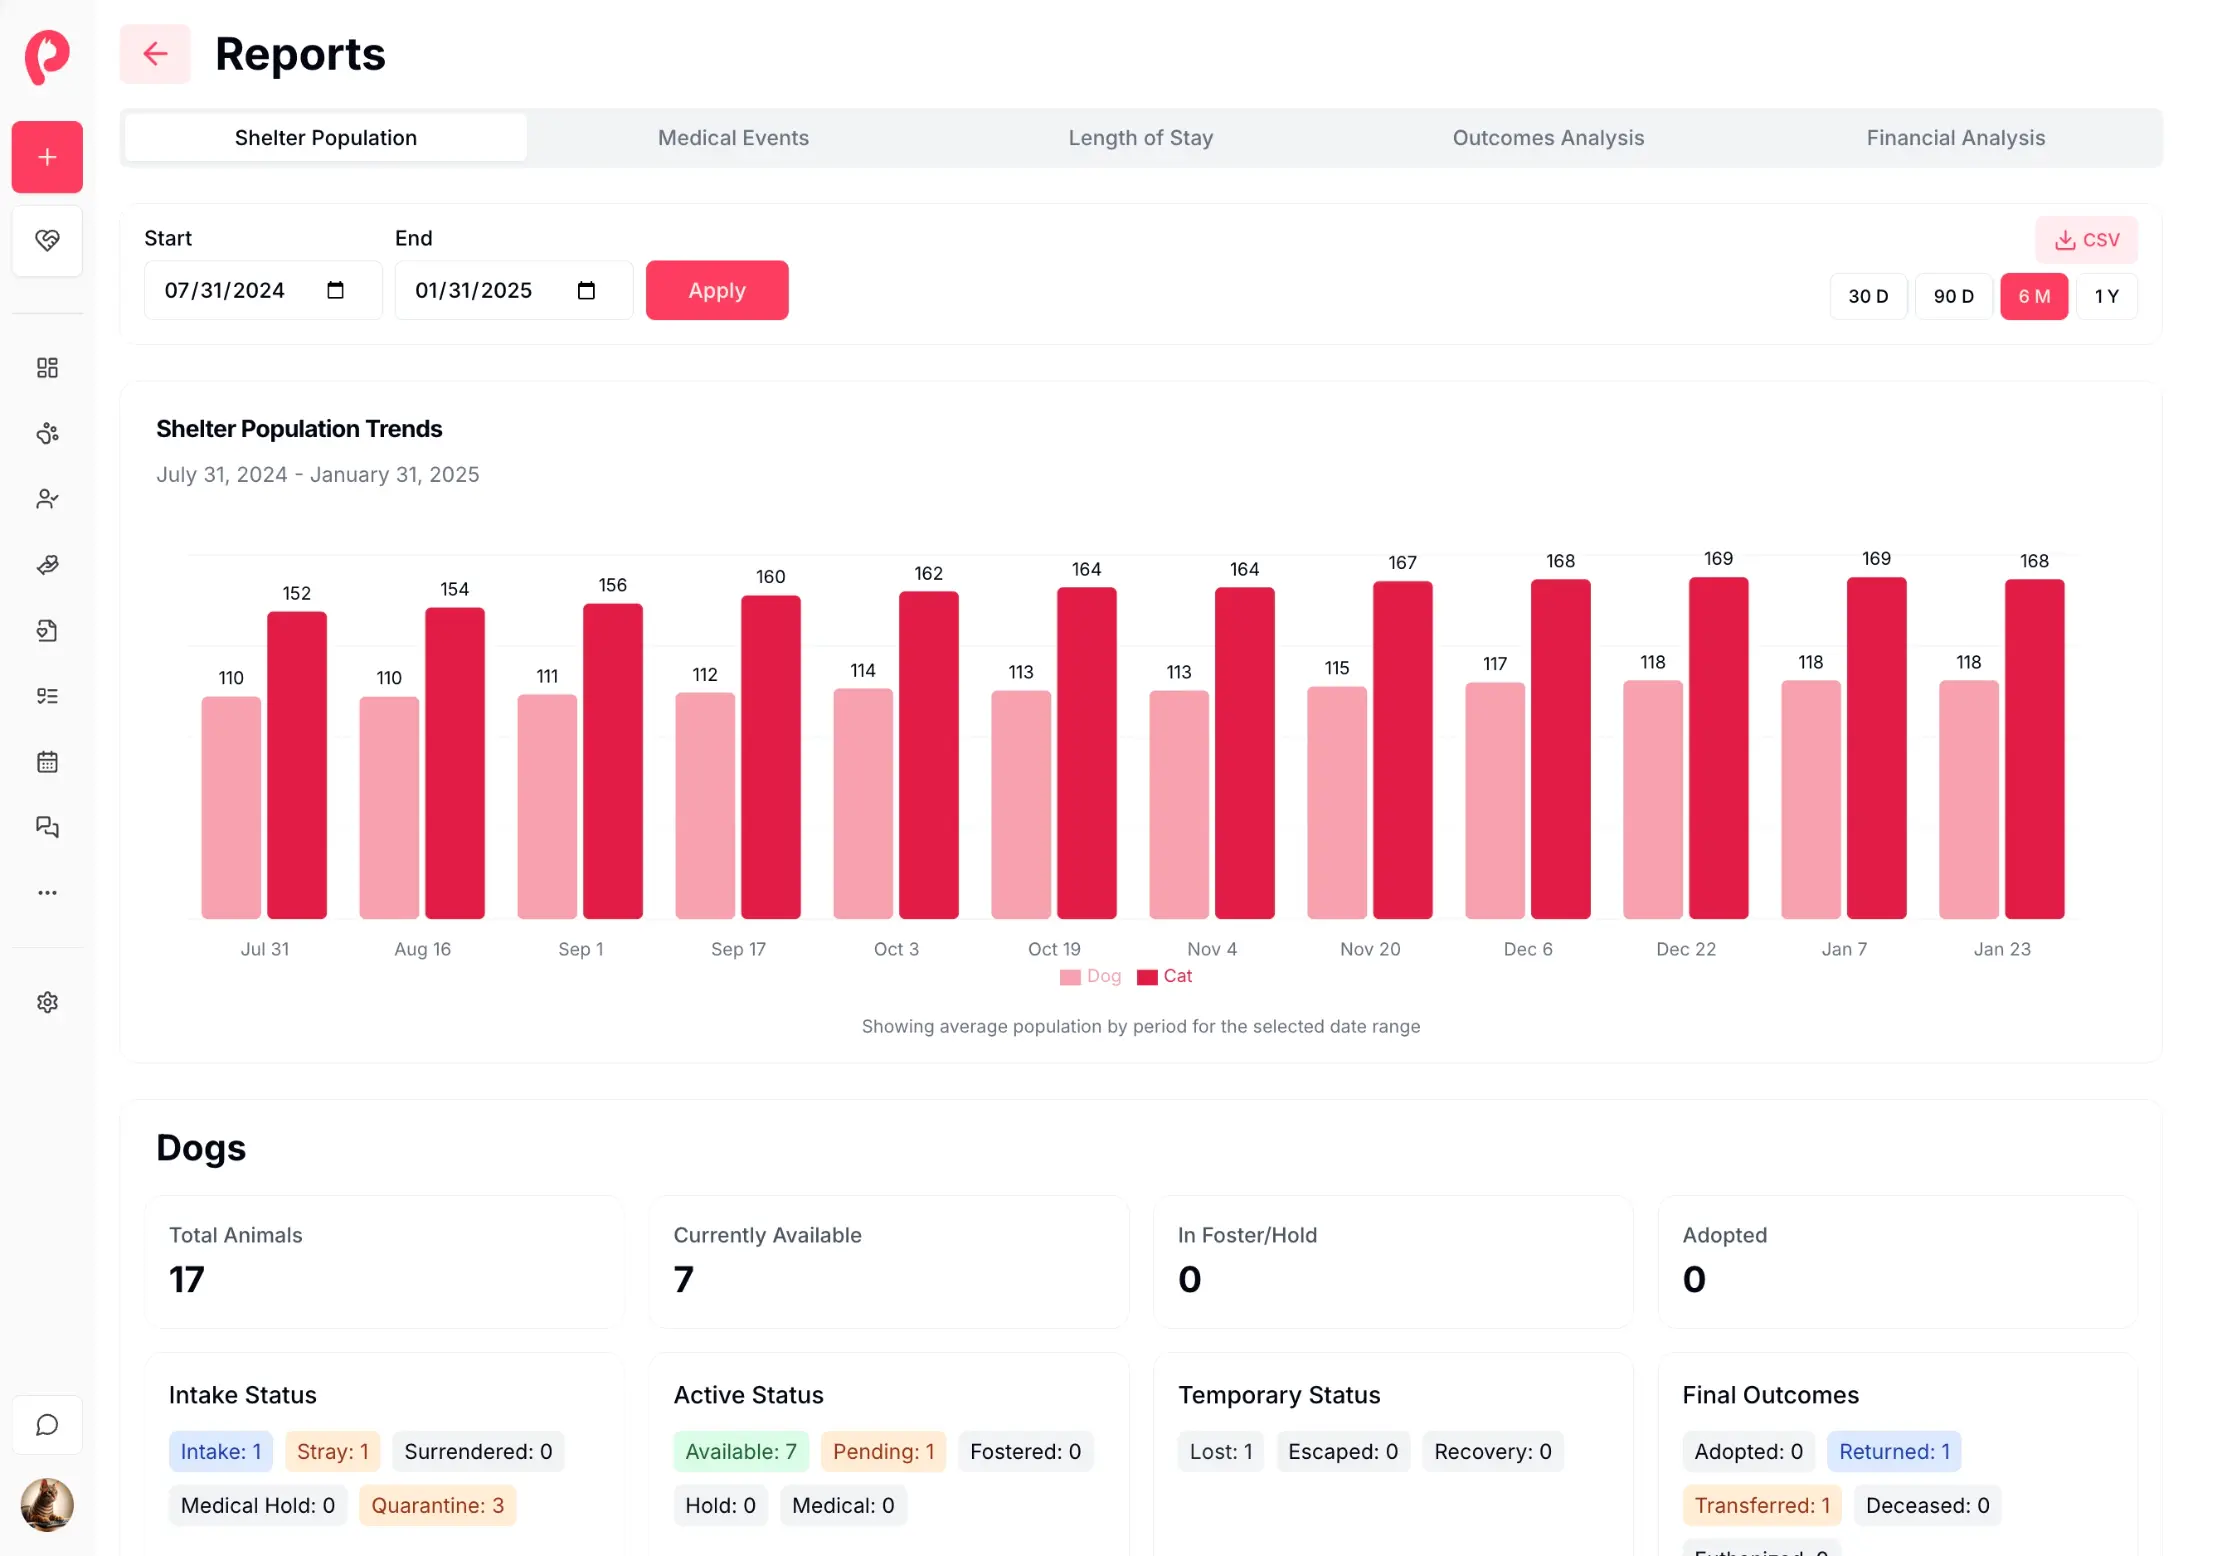The height and width of the screenshot is (1556, 2224).
Task: Click the speech bubble feedback icon
Action: click(x=47, y=1425)
